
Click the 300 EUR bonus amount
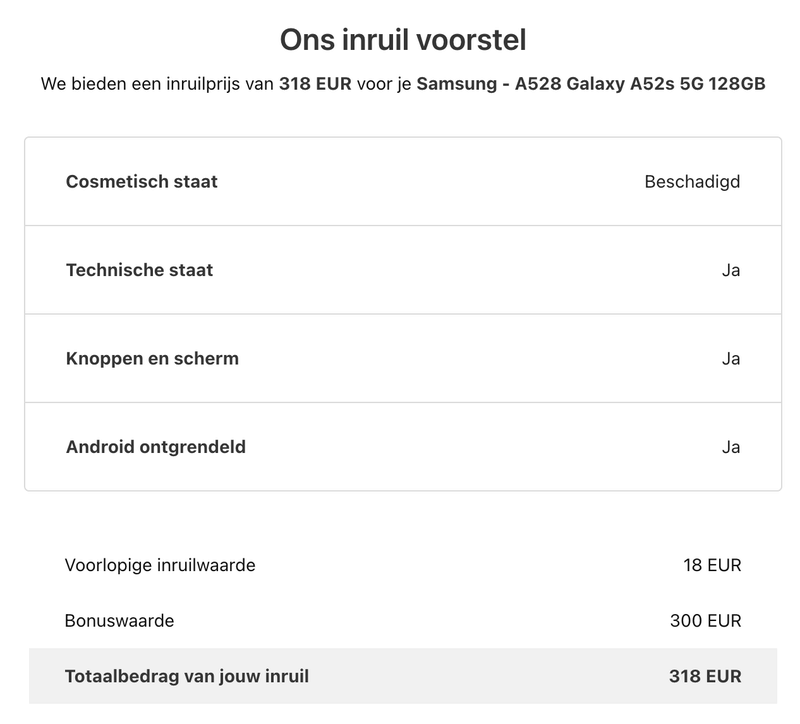click(705, 621)
